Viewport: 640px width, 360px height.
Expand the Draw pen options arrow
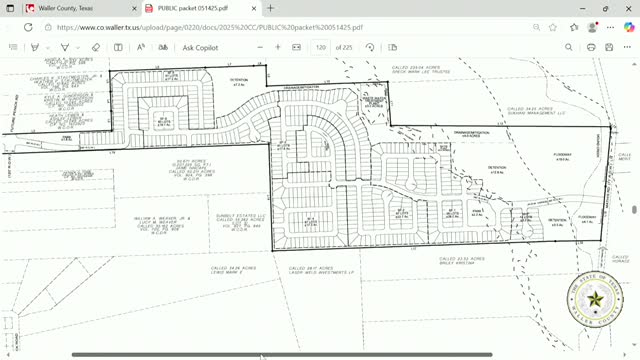point(78,48)
